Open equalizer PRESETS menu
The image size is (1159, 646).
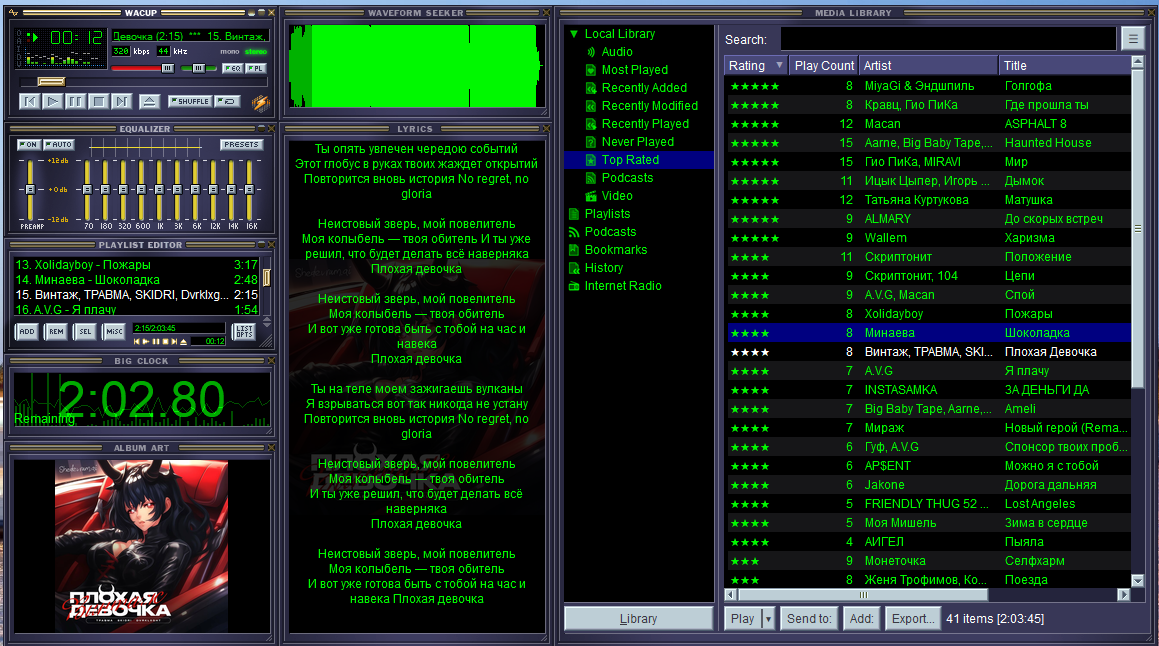pos(241,145)
